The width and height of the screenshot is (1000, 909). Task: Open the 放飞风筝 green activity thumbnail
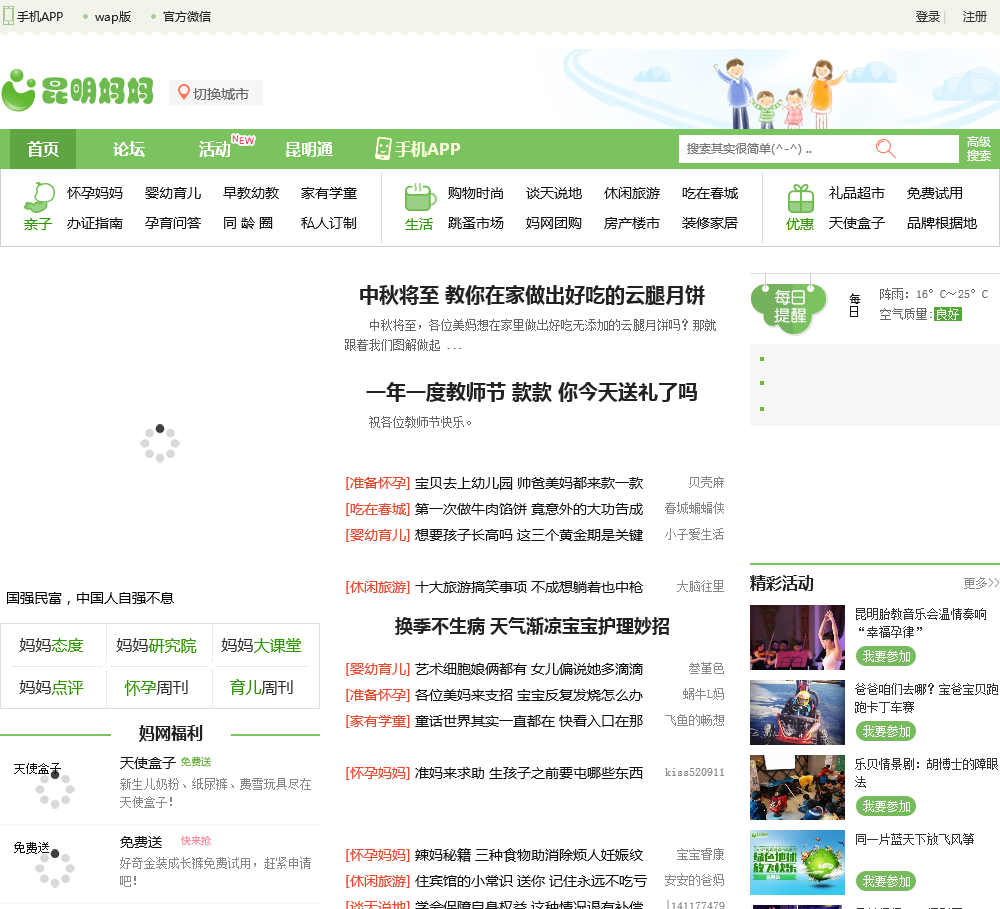pos(797,862)
